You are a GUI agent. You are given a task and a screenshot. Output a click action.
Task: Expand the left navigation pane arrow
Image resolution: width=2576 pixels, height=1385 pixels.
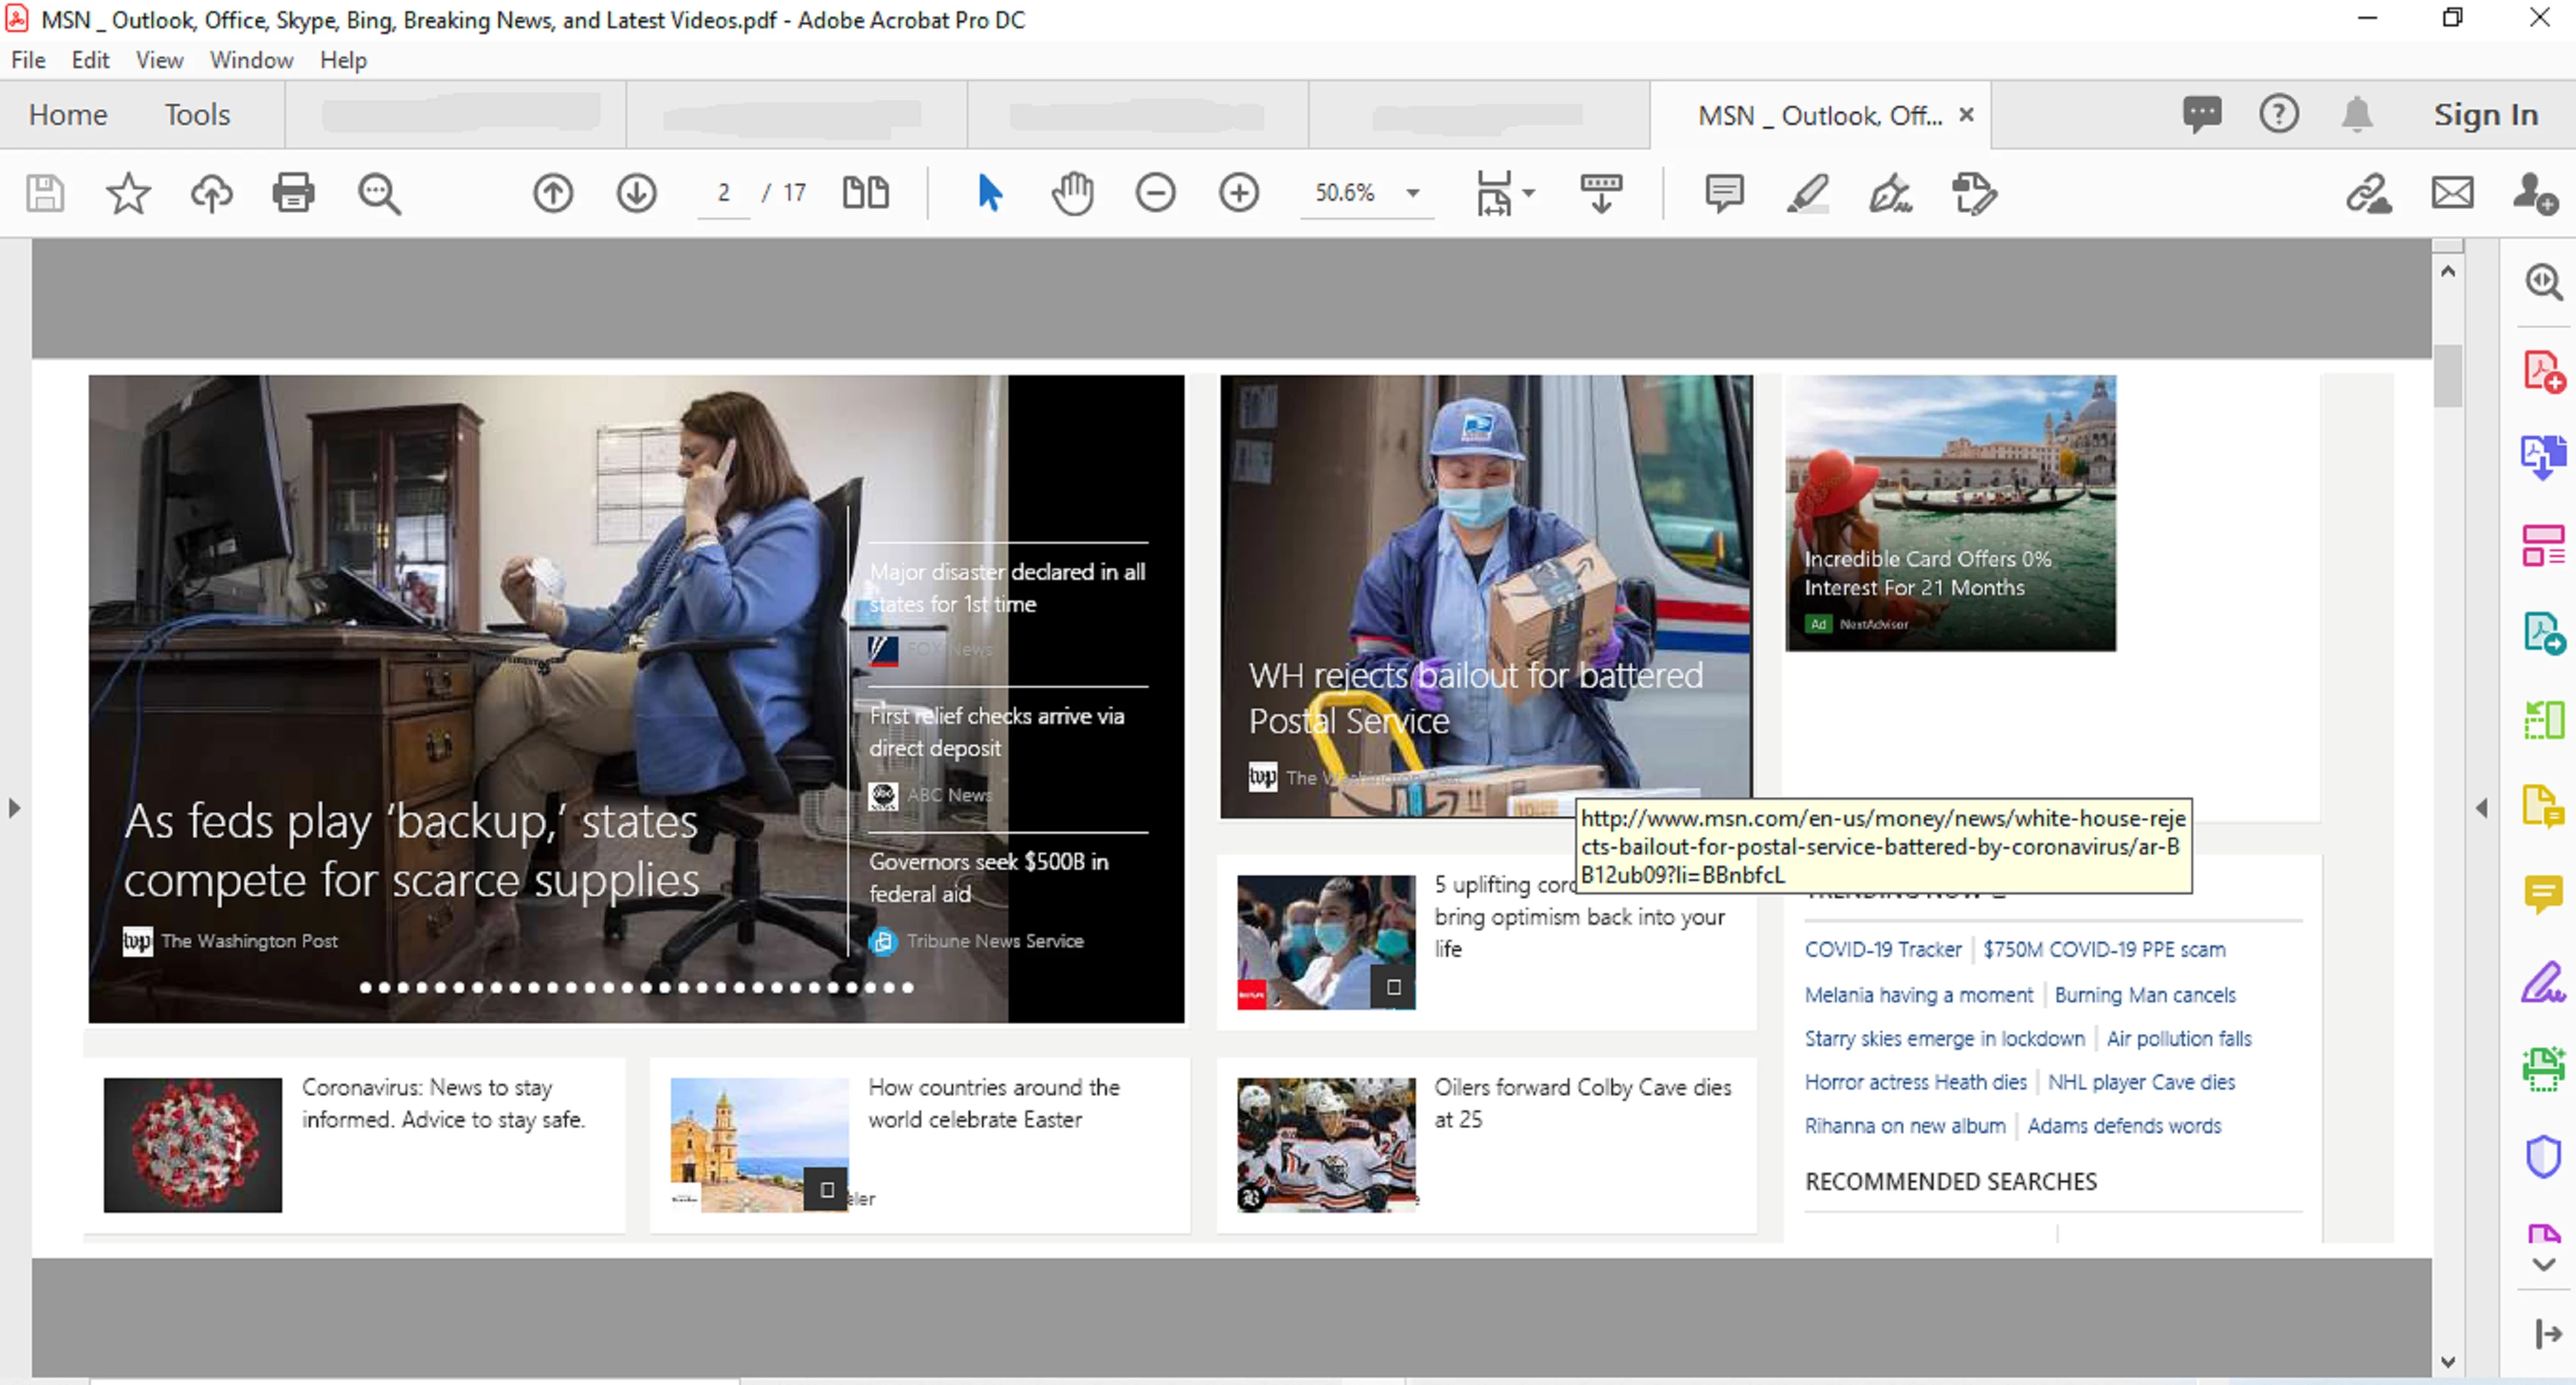coord(14,807)
